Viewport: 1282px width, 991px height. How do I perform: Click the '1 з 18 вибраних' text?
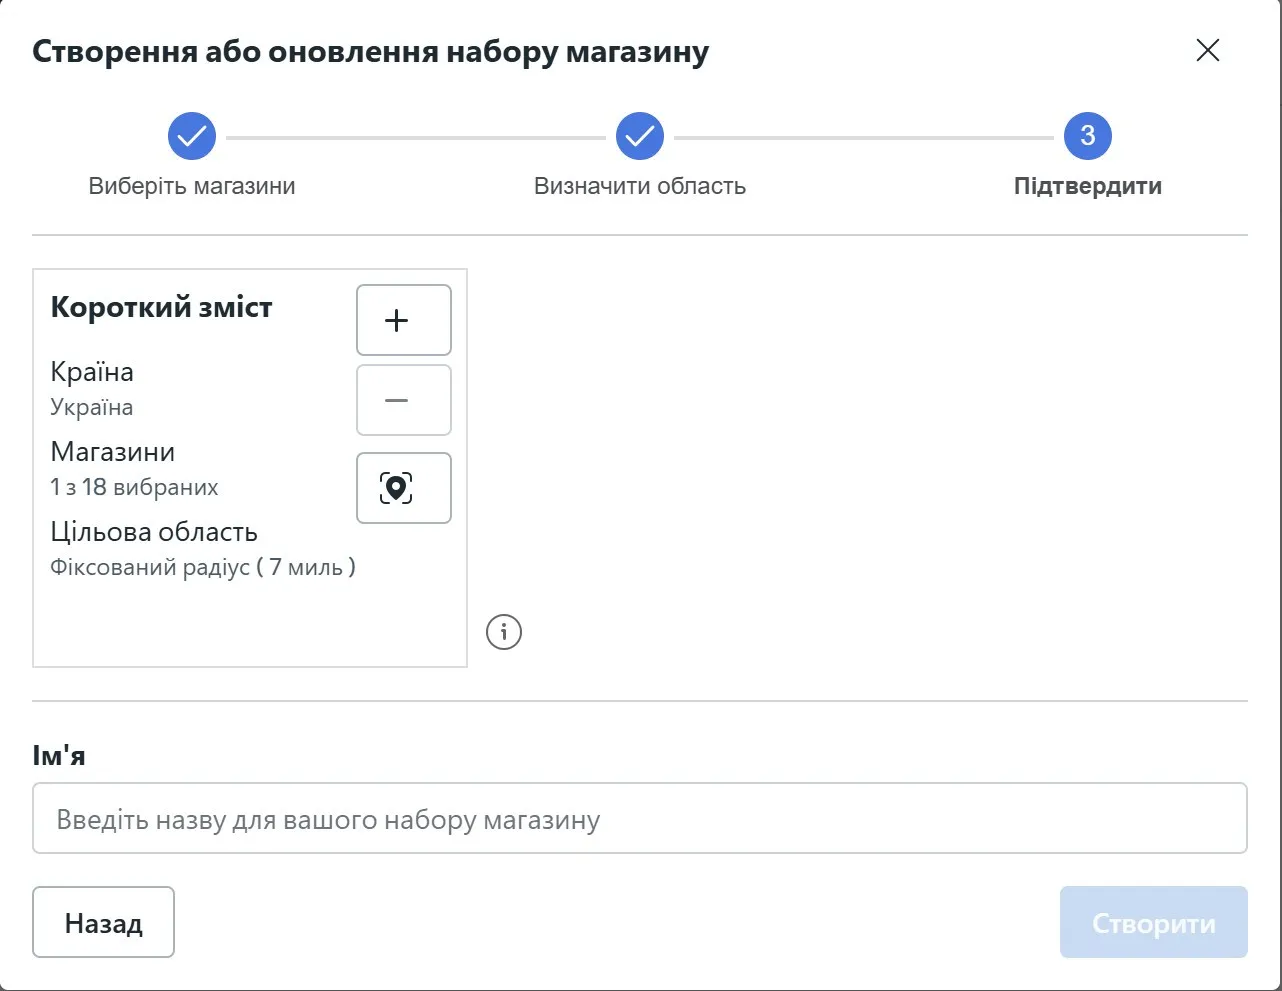coord(134,487)
